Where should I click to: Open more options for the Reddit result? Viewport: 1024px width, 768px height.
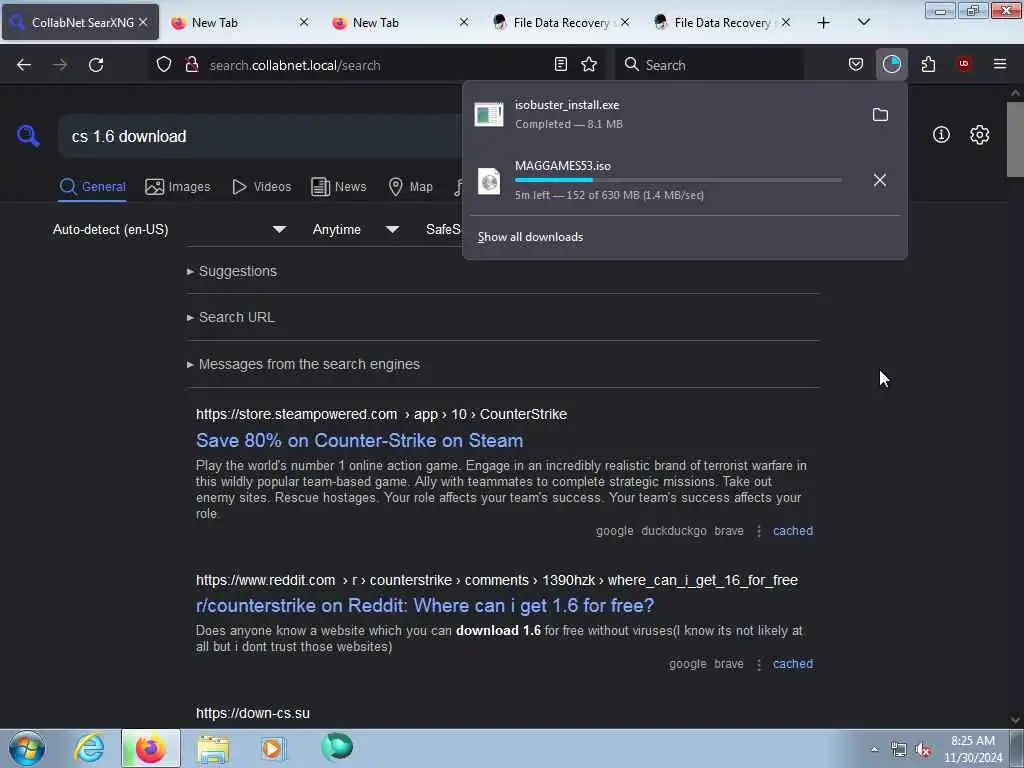pyautogui.click(x=758, y=665)
